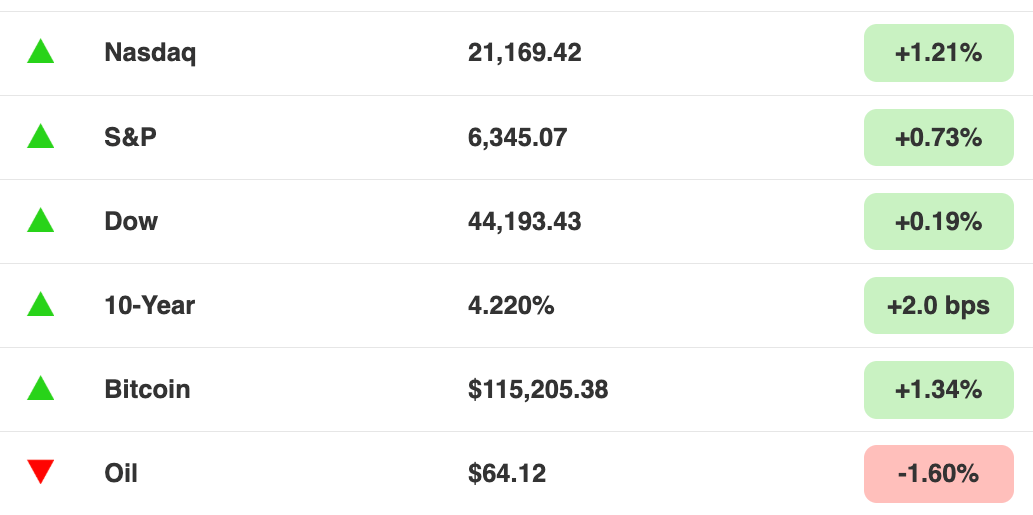Click the +2.0 bps change badge

(x=938, y=306)
